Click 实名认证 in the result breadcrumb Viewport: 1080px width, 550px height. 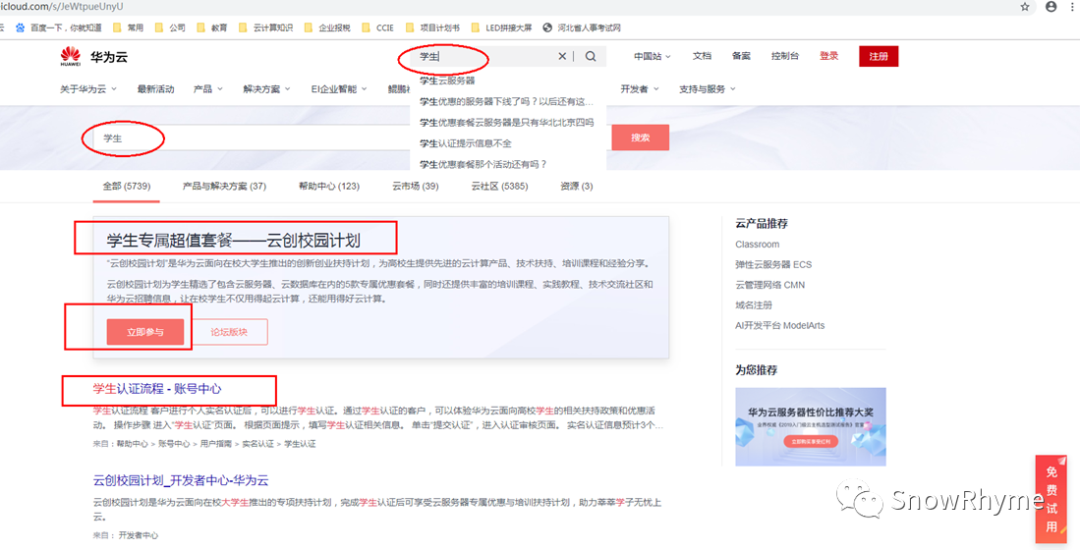(257, 444)
